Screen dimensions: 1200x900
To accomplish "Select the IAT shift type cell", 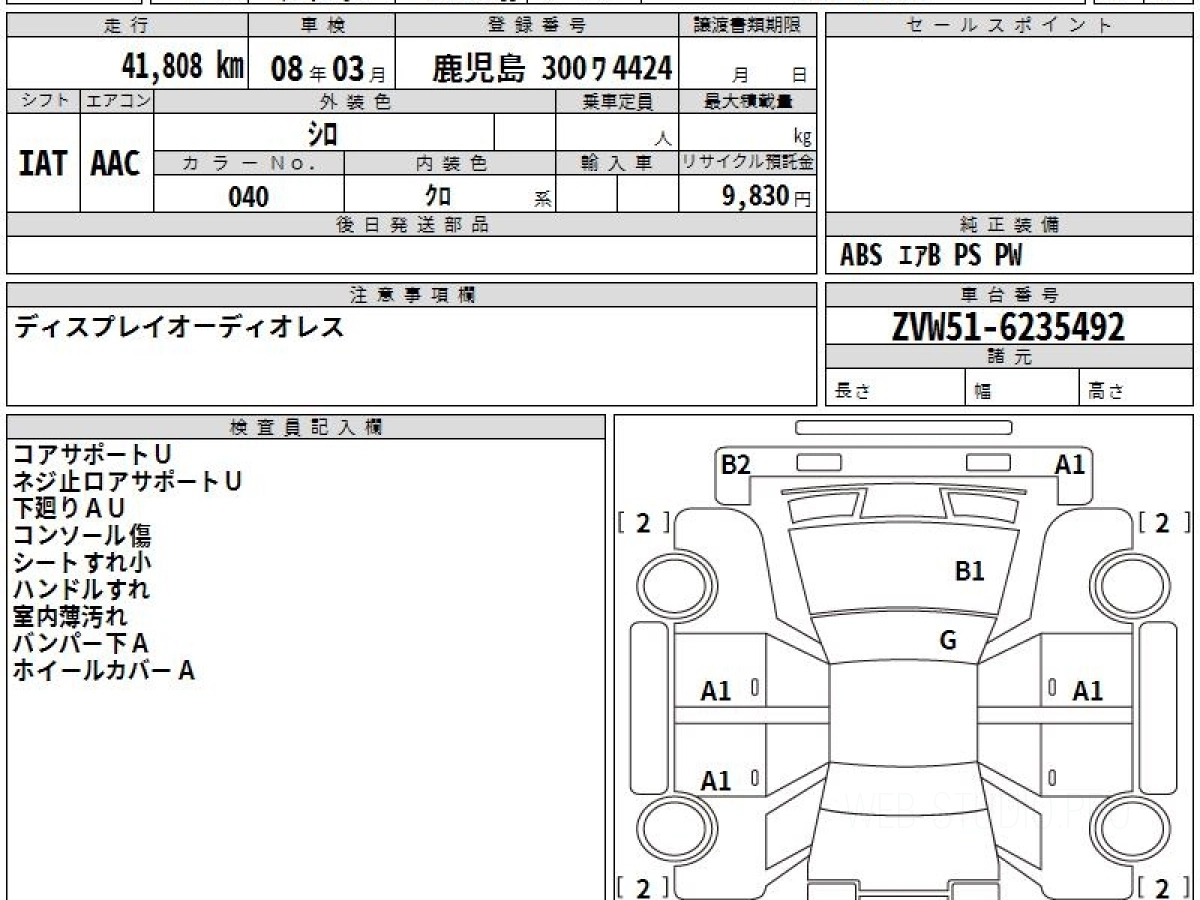I will point(43,164).
